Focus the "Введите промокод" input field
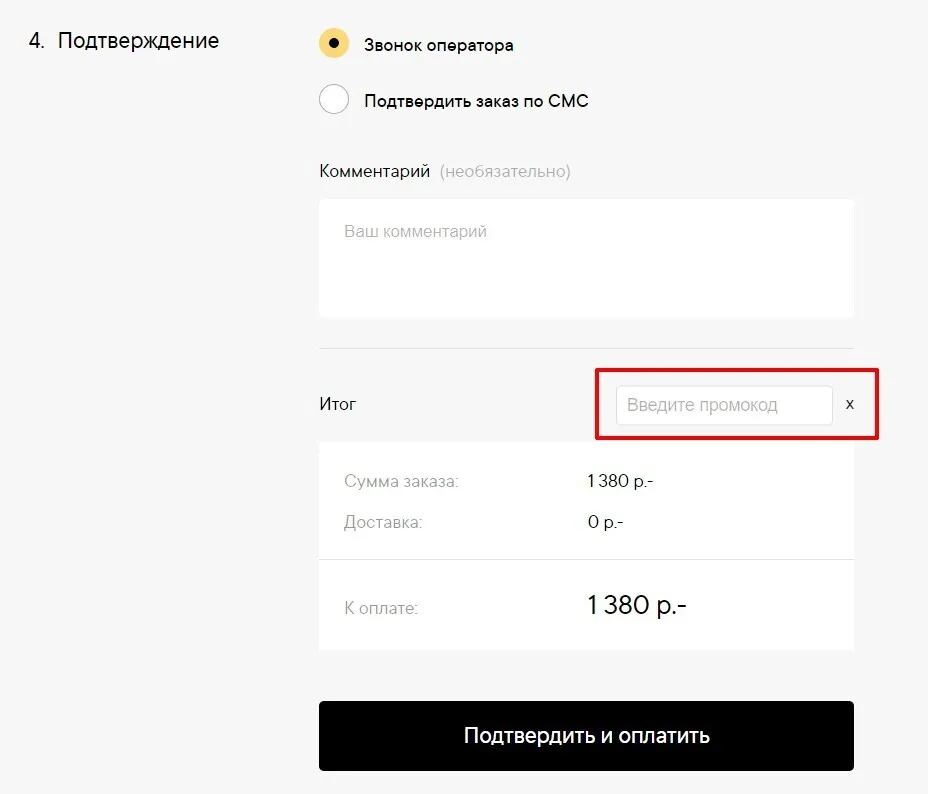This screenshot has height=794, width=928. coord(723,405)
